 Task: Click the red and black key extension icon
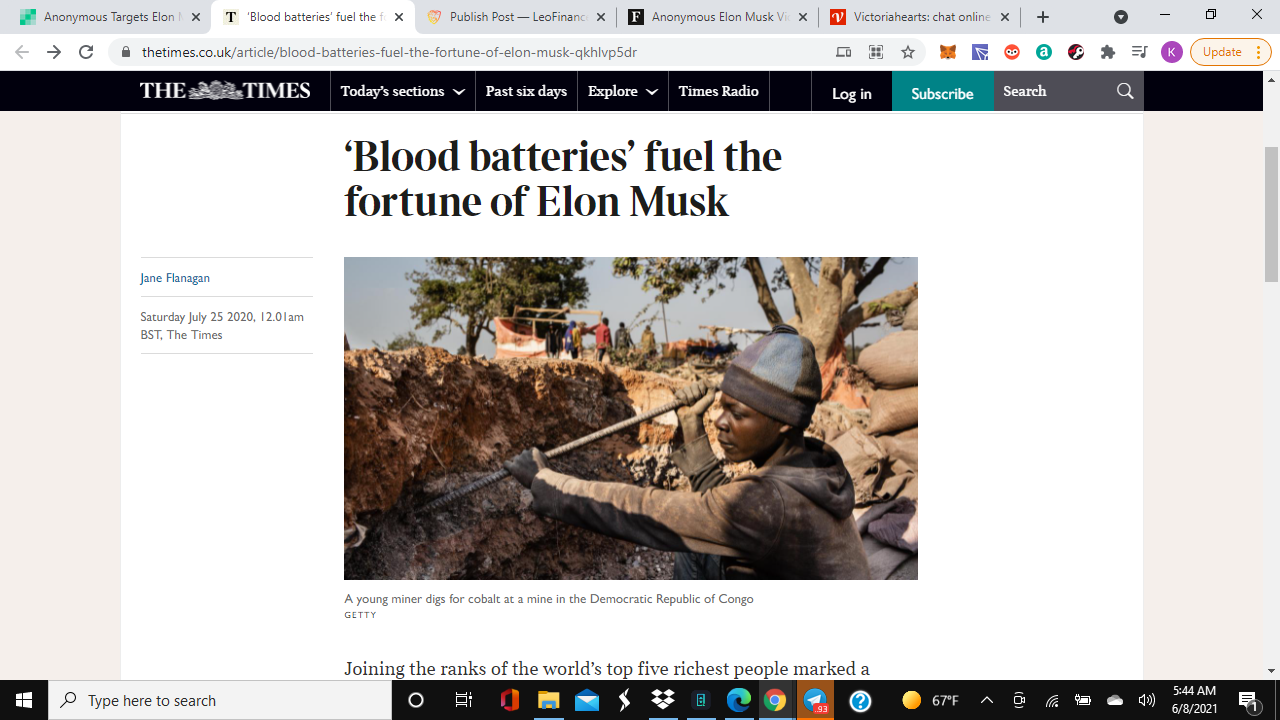coord(1076,52)
